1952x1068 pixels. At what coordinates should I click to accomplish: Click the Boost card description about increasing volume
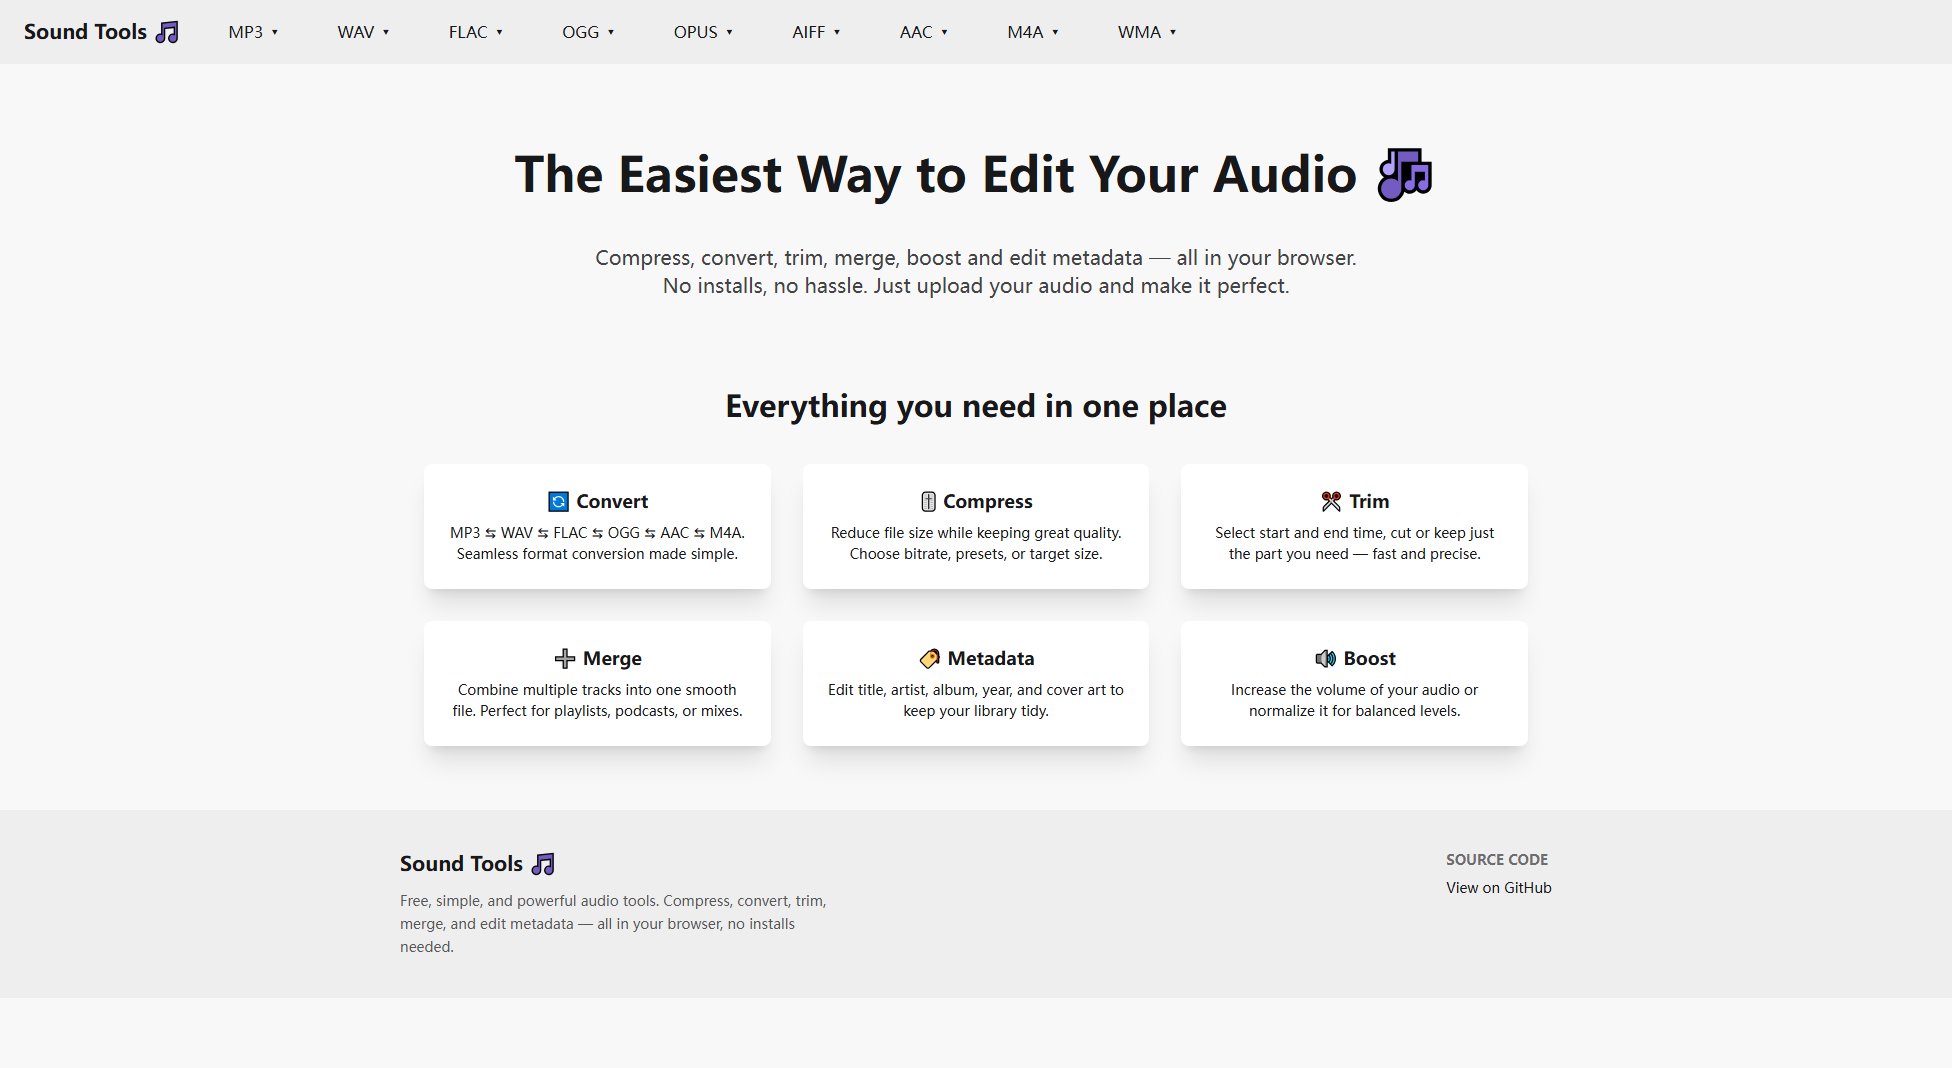(x=1355, y=700)
